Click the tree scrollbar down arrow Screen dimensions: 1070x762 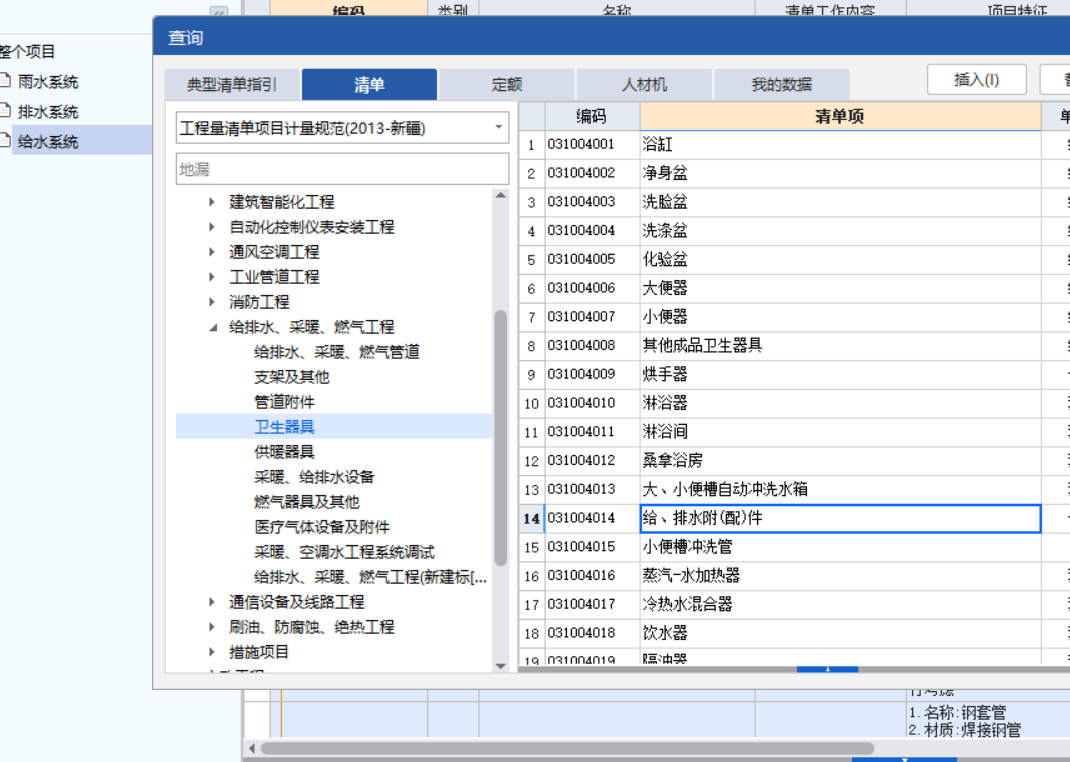point(500,667)
